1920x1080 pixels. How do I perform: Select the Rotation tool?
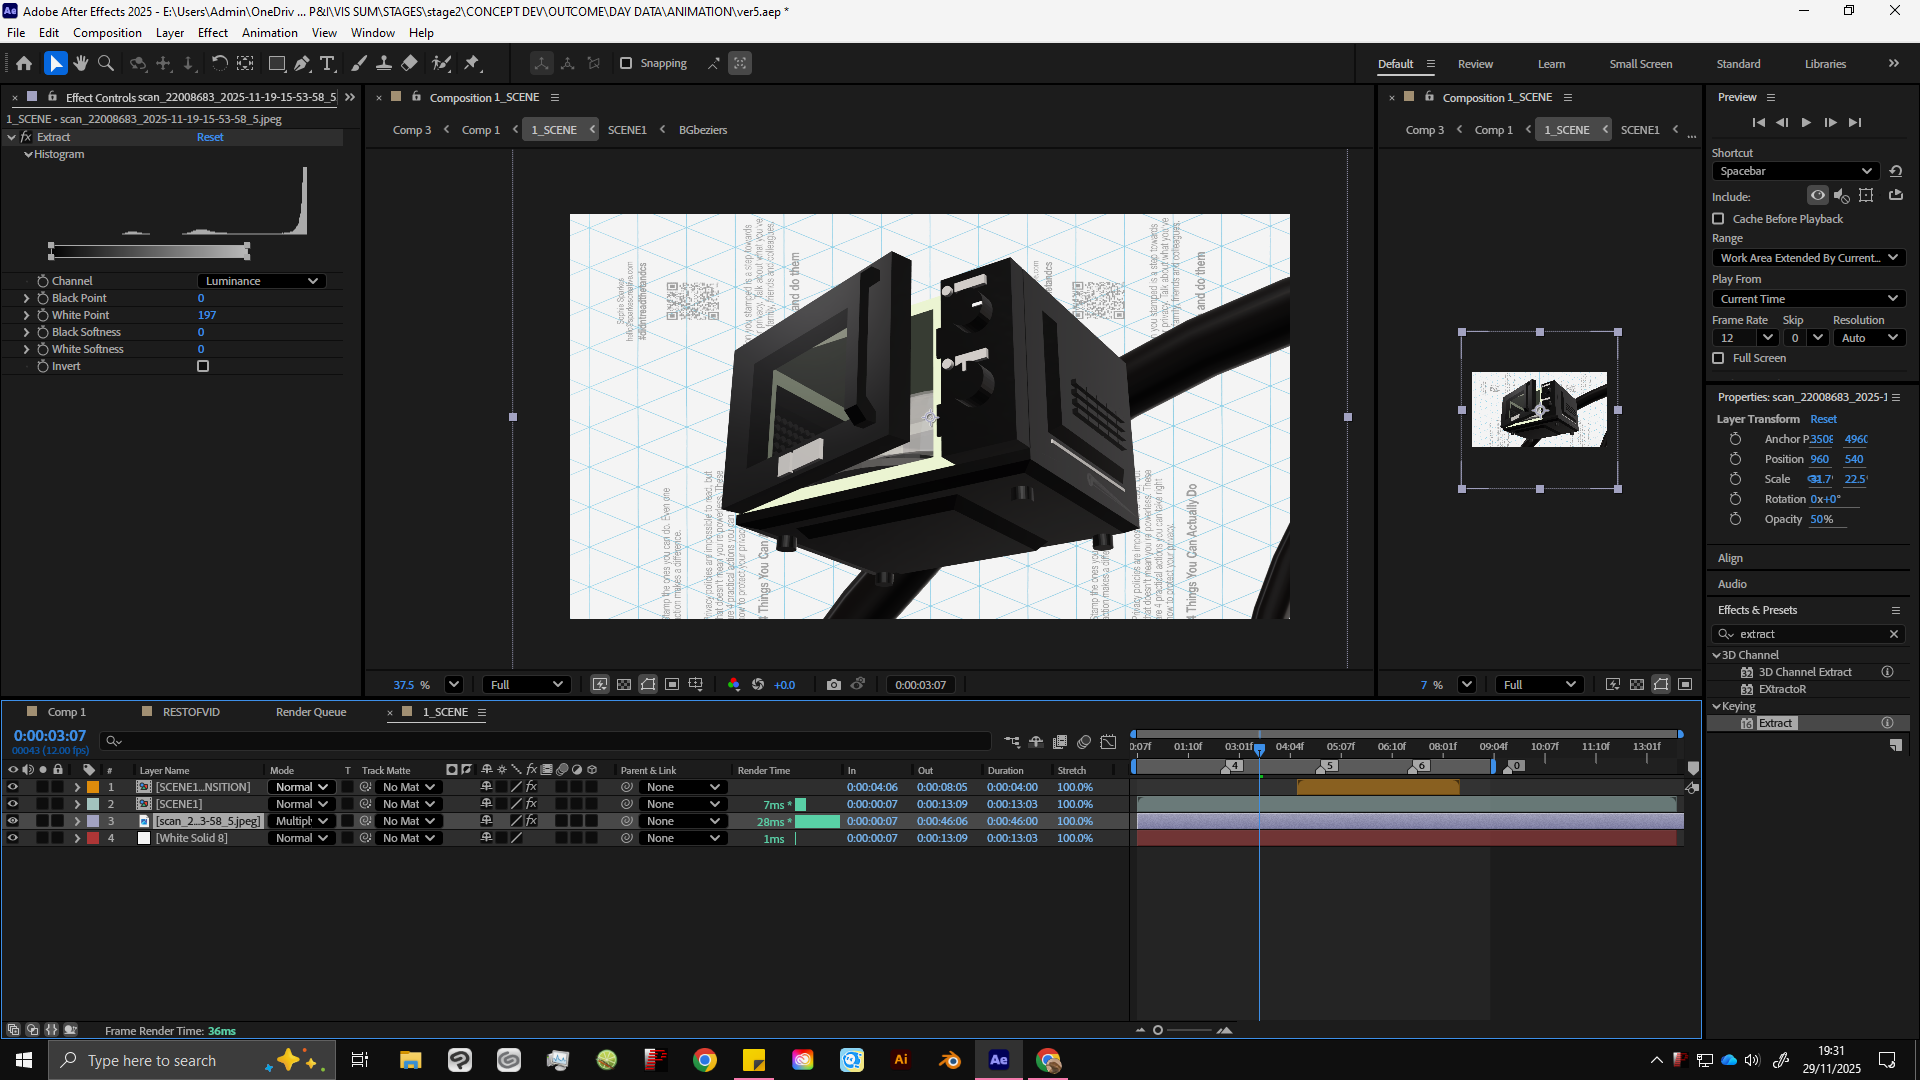tap(219, 63)
